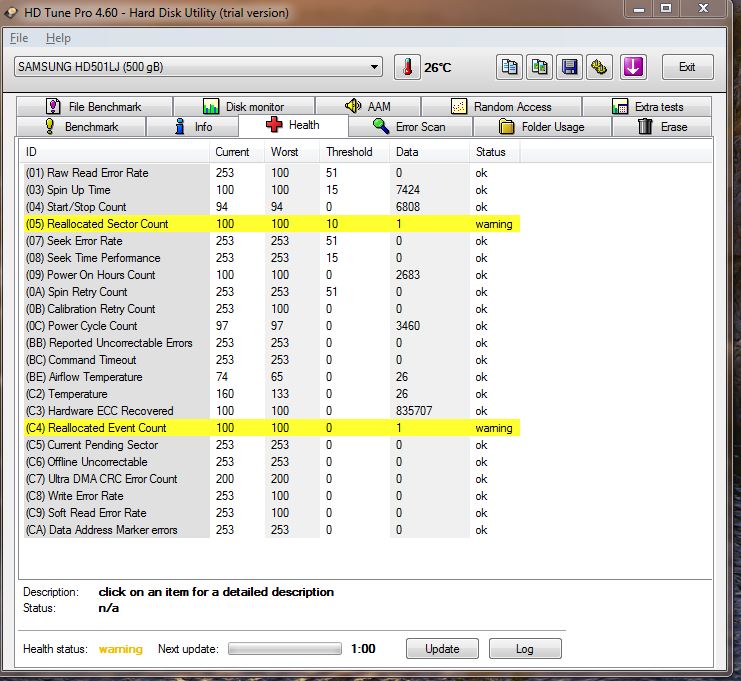Screen dimensions: 741x681
Task: Select the (05) Reallocated Sector Count row
Action: pos(272,224)
